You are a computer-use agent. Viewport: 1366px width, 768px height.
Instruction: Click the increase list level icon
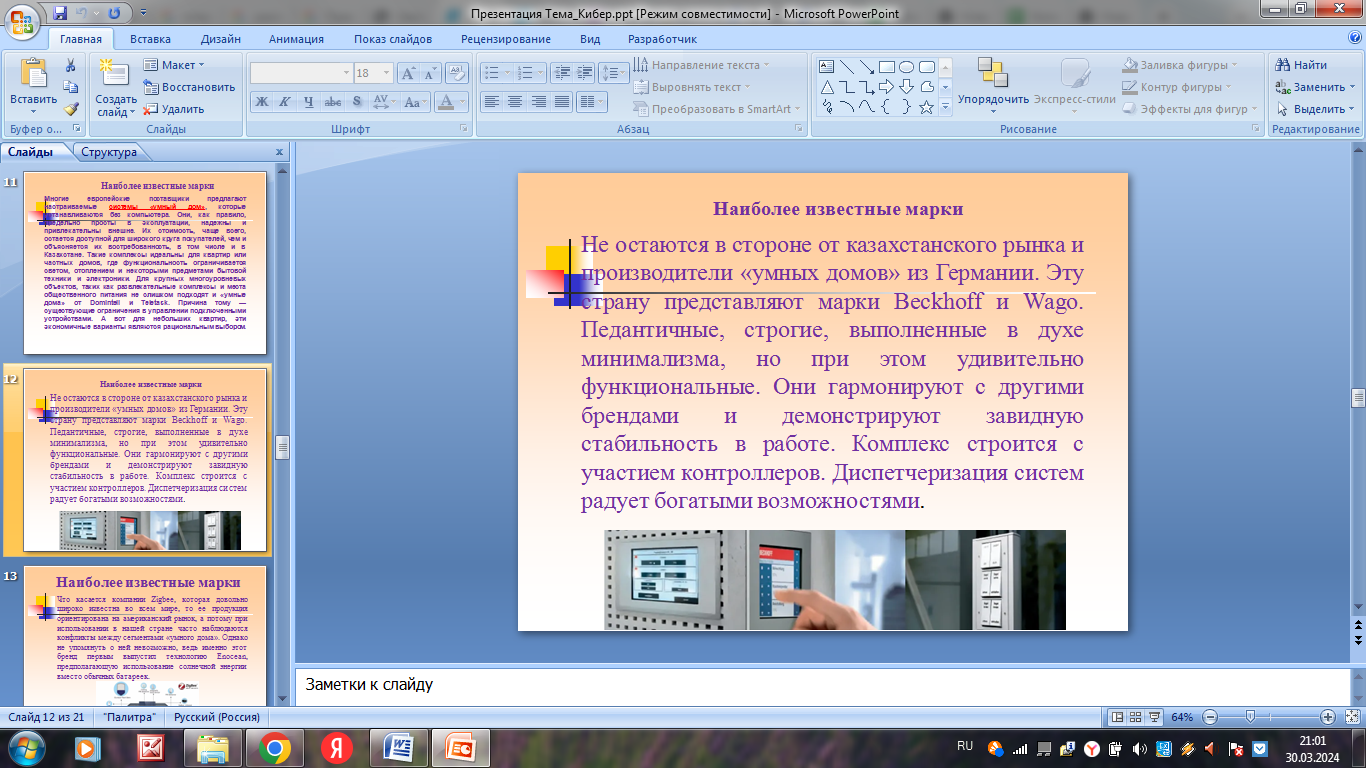[585, 73]
